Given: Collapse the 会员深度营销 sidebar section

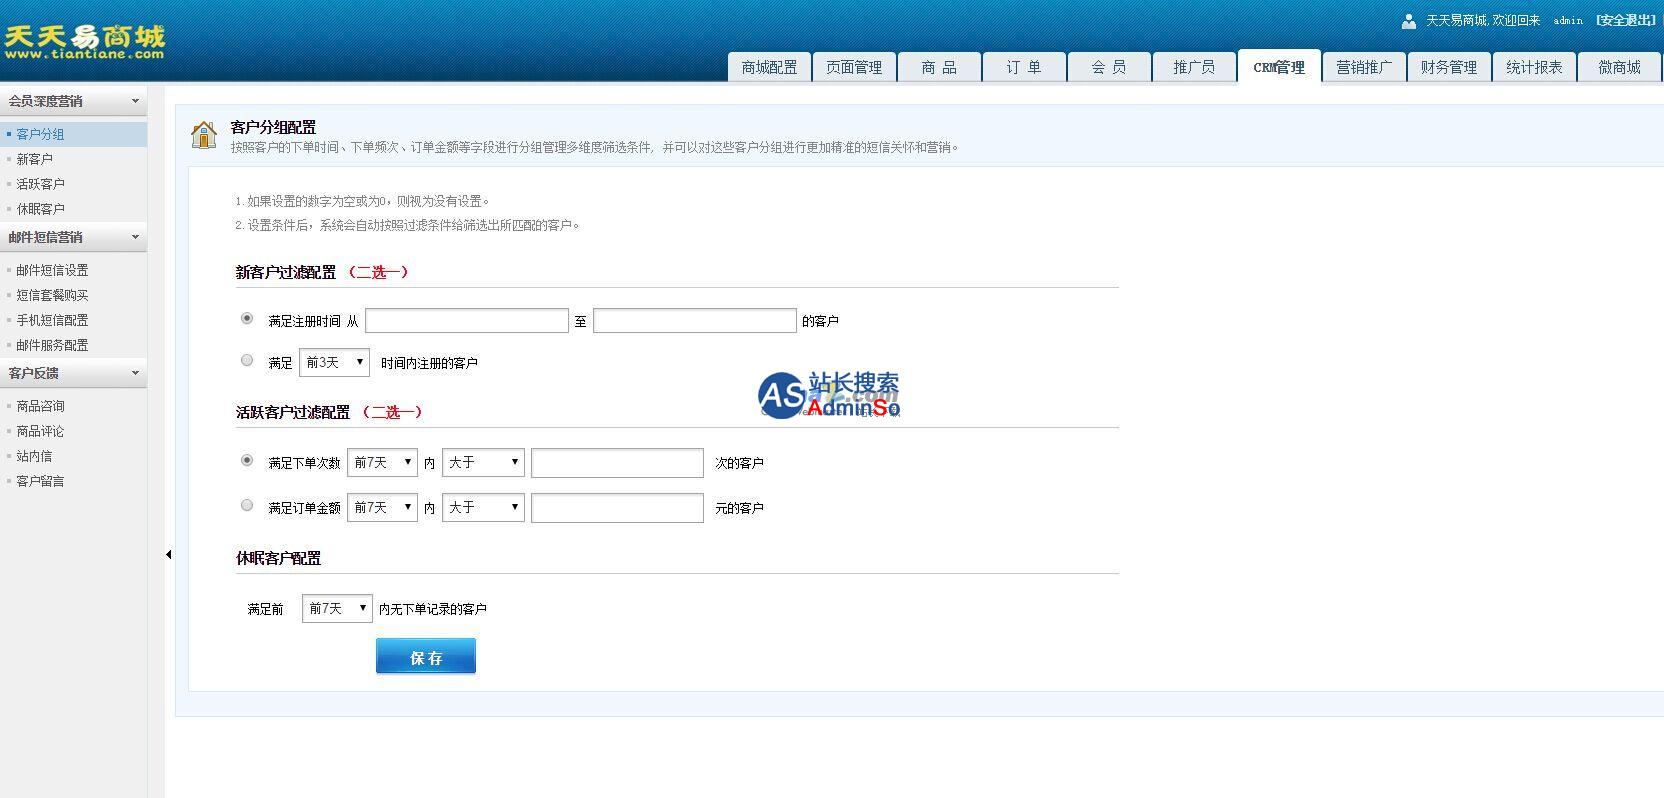Looking at the screenshot, I should point(73,101).
